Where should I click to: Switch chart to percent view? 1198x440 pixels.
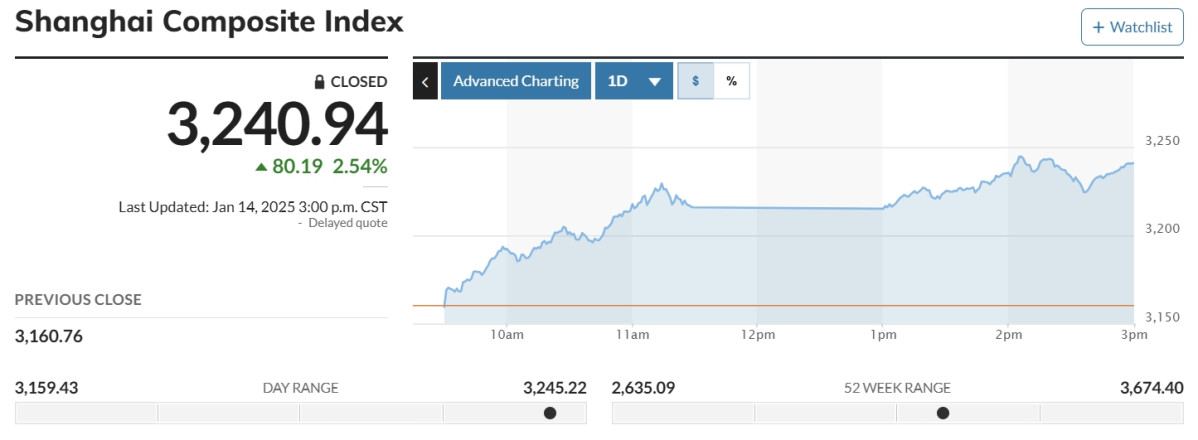pyautogui.click(x=731, y=81)
